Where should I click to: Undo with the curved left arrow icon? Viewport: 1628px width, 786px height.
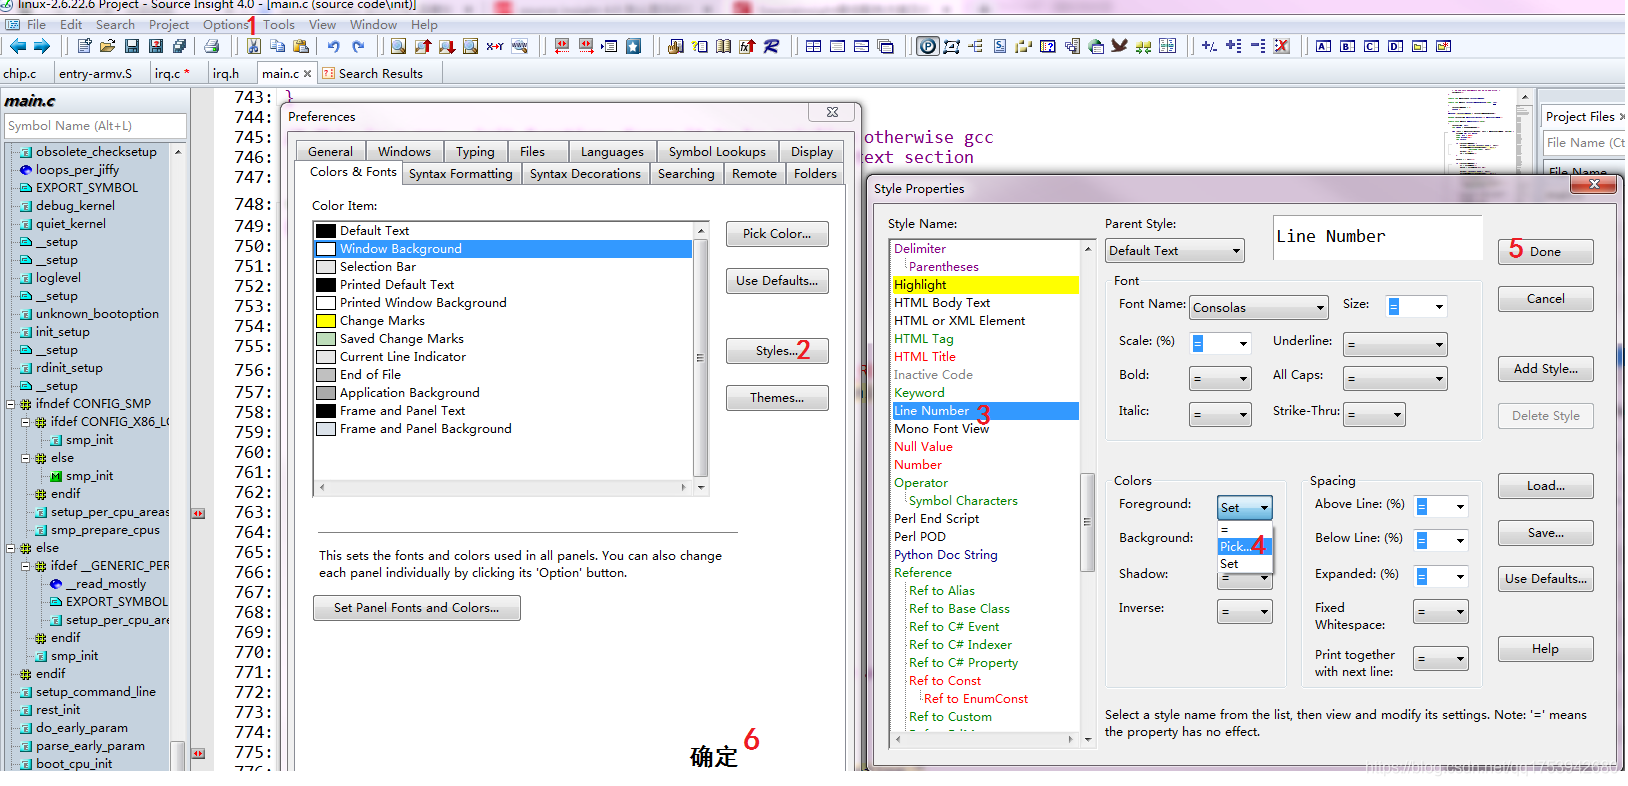(334, 46)
